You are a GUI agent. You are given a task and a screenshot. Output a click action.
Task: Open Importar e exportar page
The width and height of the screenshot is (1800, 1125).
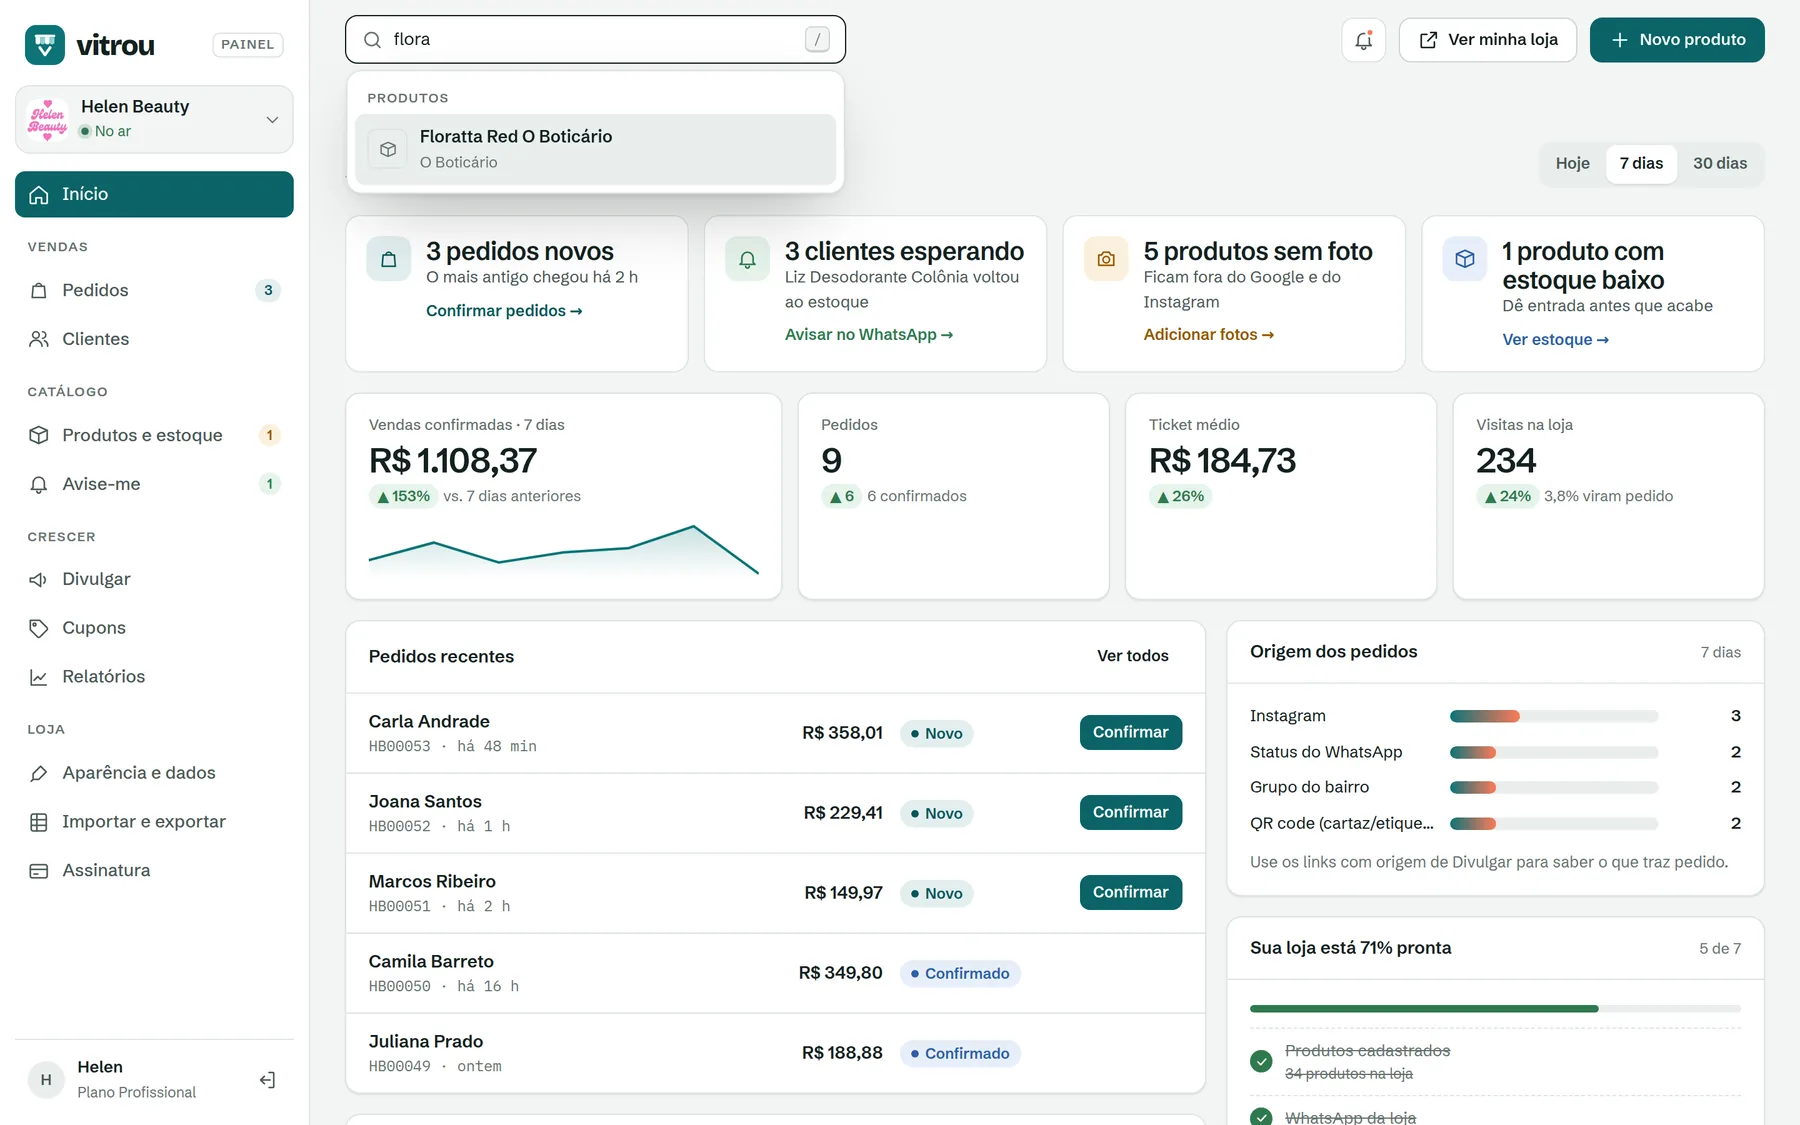(154, 822)
